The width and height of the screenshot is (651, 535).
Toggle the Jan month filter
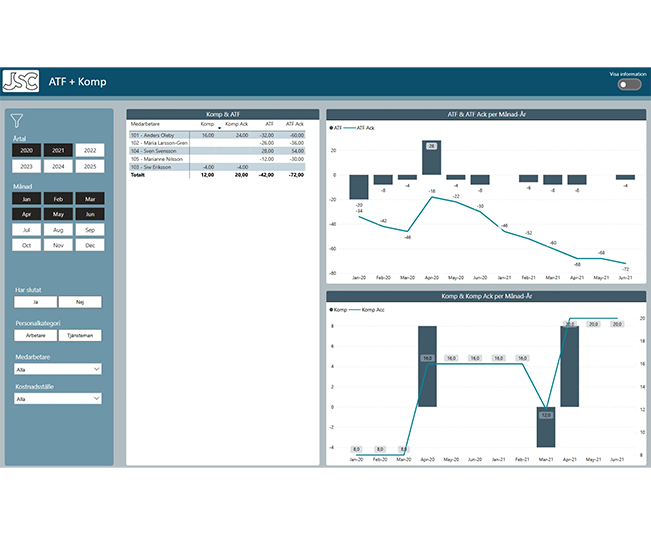[x=26, y=199]
